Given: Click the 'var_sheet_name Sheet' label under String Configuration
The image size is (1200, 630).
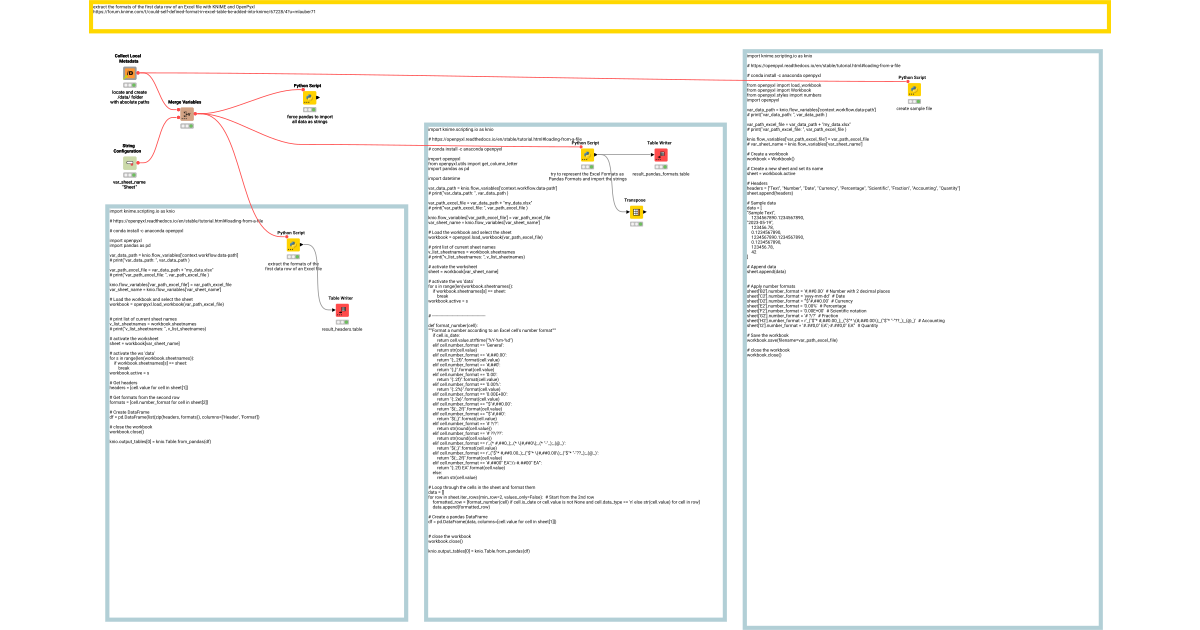Looking at the screenshot, I should (128, 184).
